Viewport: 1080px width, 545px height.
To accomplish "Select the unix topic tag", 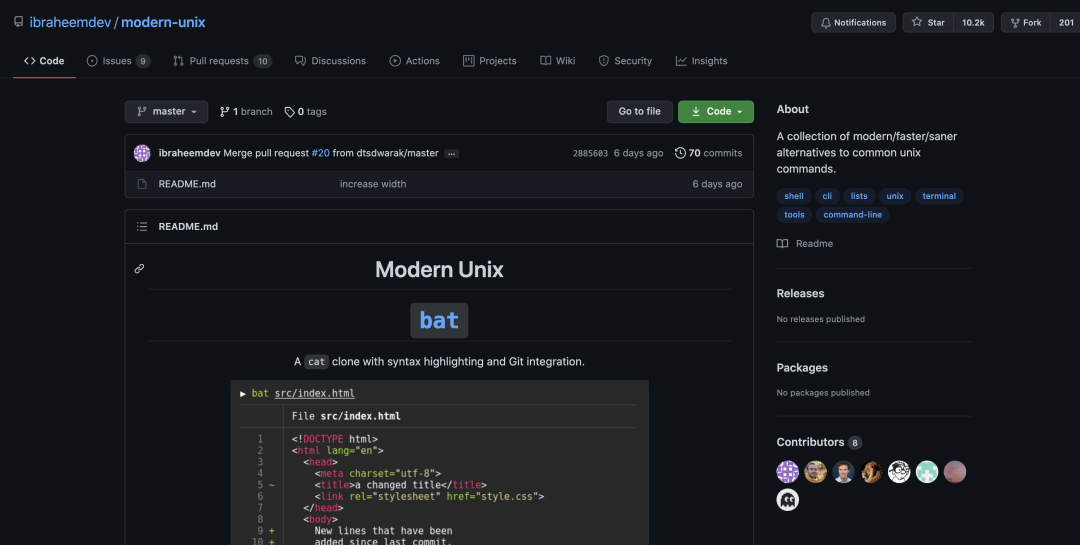I will pyautogui.click(x=895, y=196).
